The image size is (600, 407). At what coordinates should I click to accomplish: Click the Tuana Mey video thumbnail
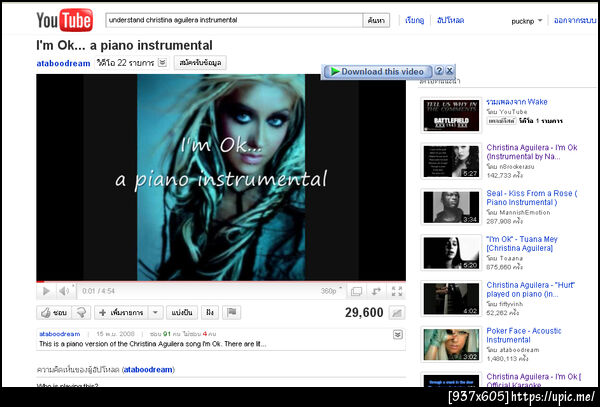[x=451, y=253]
